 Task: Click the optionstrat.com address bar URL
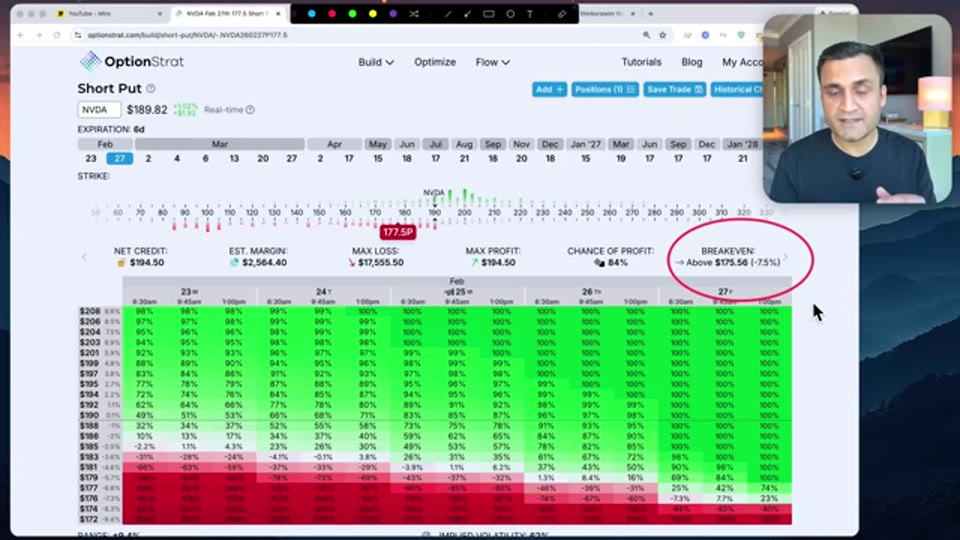[x=187, y=35]
